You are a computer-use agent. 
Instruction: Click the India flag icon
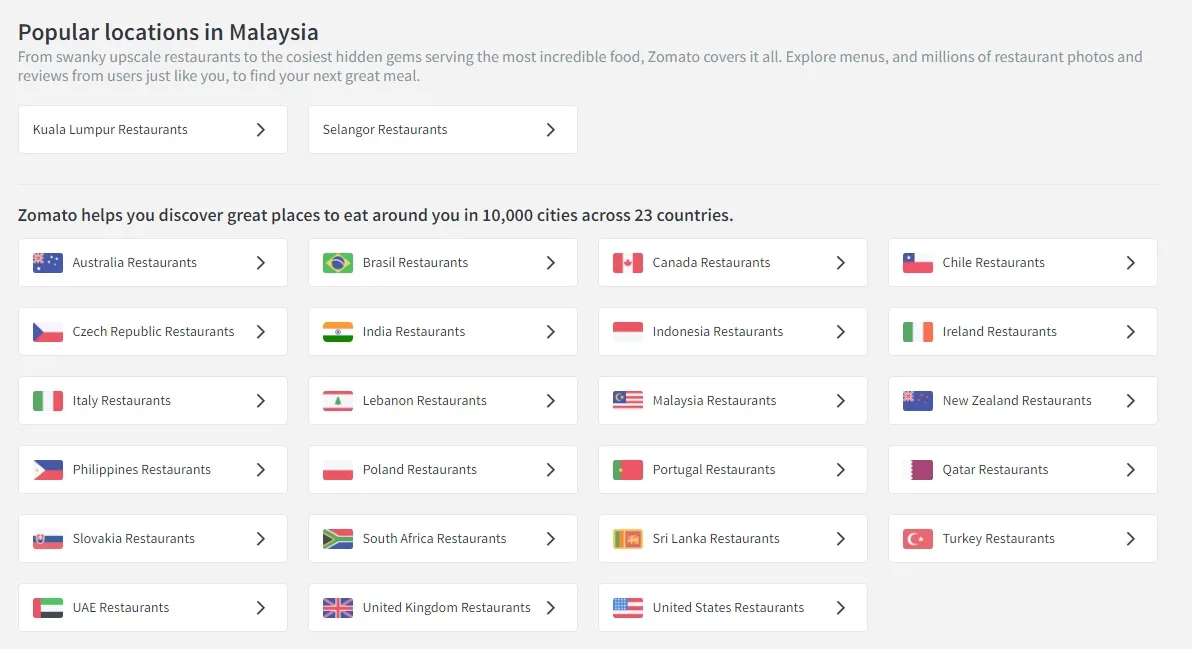pyautogui.click(x=338, y=332)
